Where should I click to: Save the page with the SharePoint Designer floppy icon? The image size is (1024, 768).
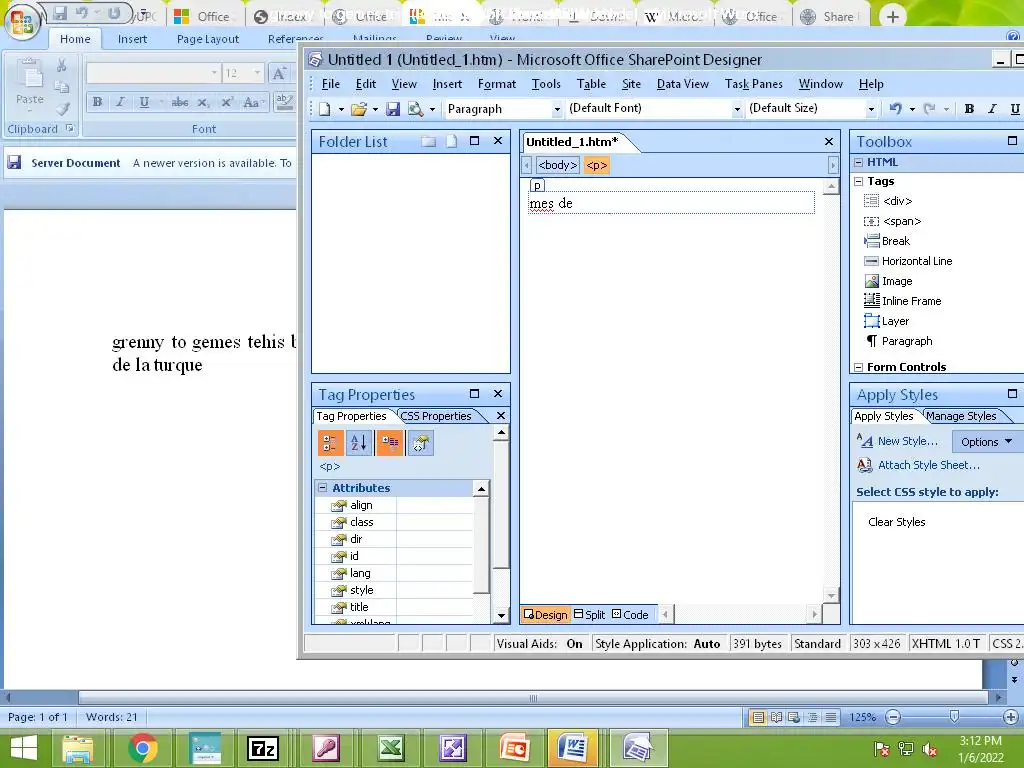392,109
